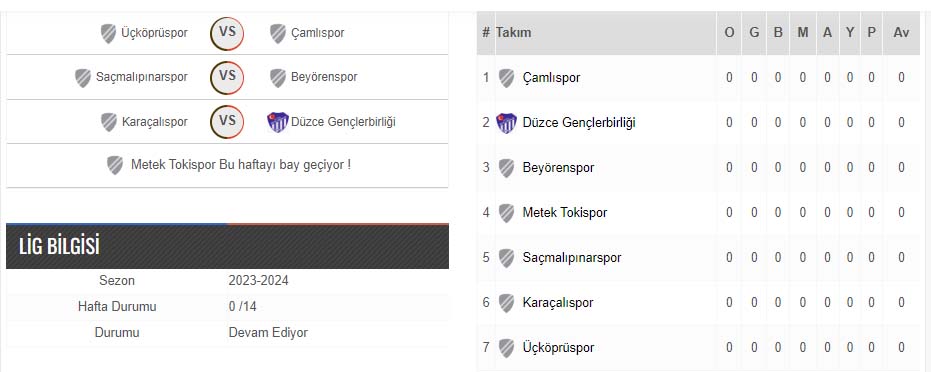The width and height of the screenshot is (931, 372).
Task: Click the Çamlıspor shield icon in standings
Action: tap(506, 78)
